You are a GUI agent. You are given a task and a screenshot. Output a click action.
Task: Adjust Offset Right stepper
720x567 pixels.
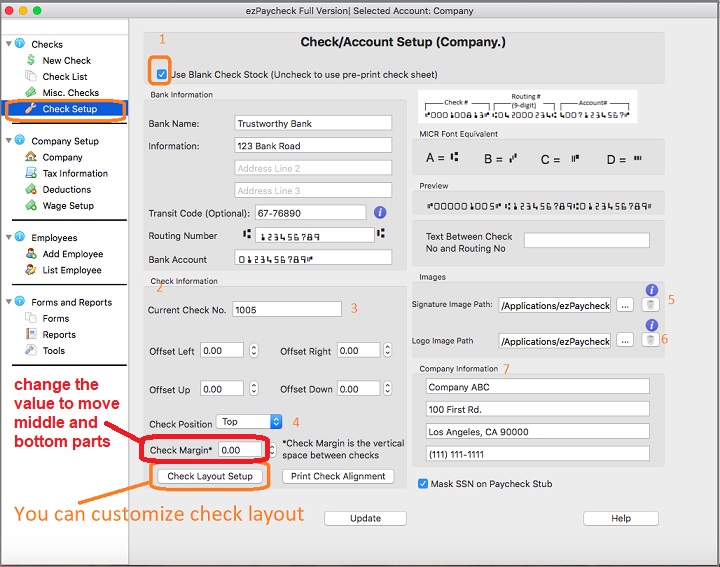pyautogui.click(x=388, y=350)
